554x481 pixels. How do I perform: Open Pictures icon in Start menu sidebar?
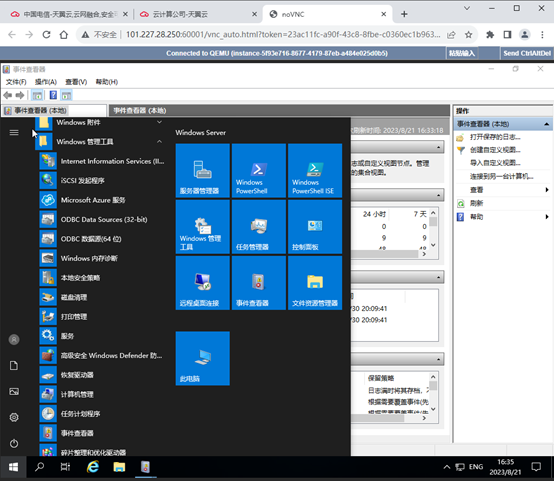tap(14, 392)
